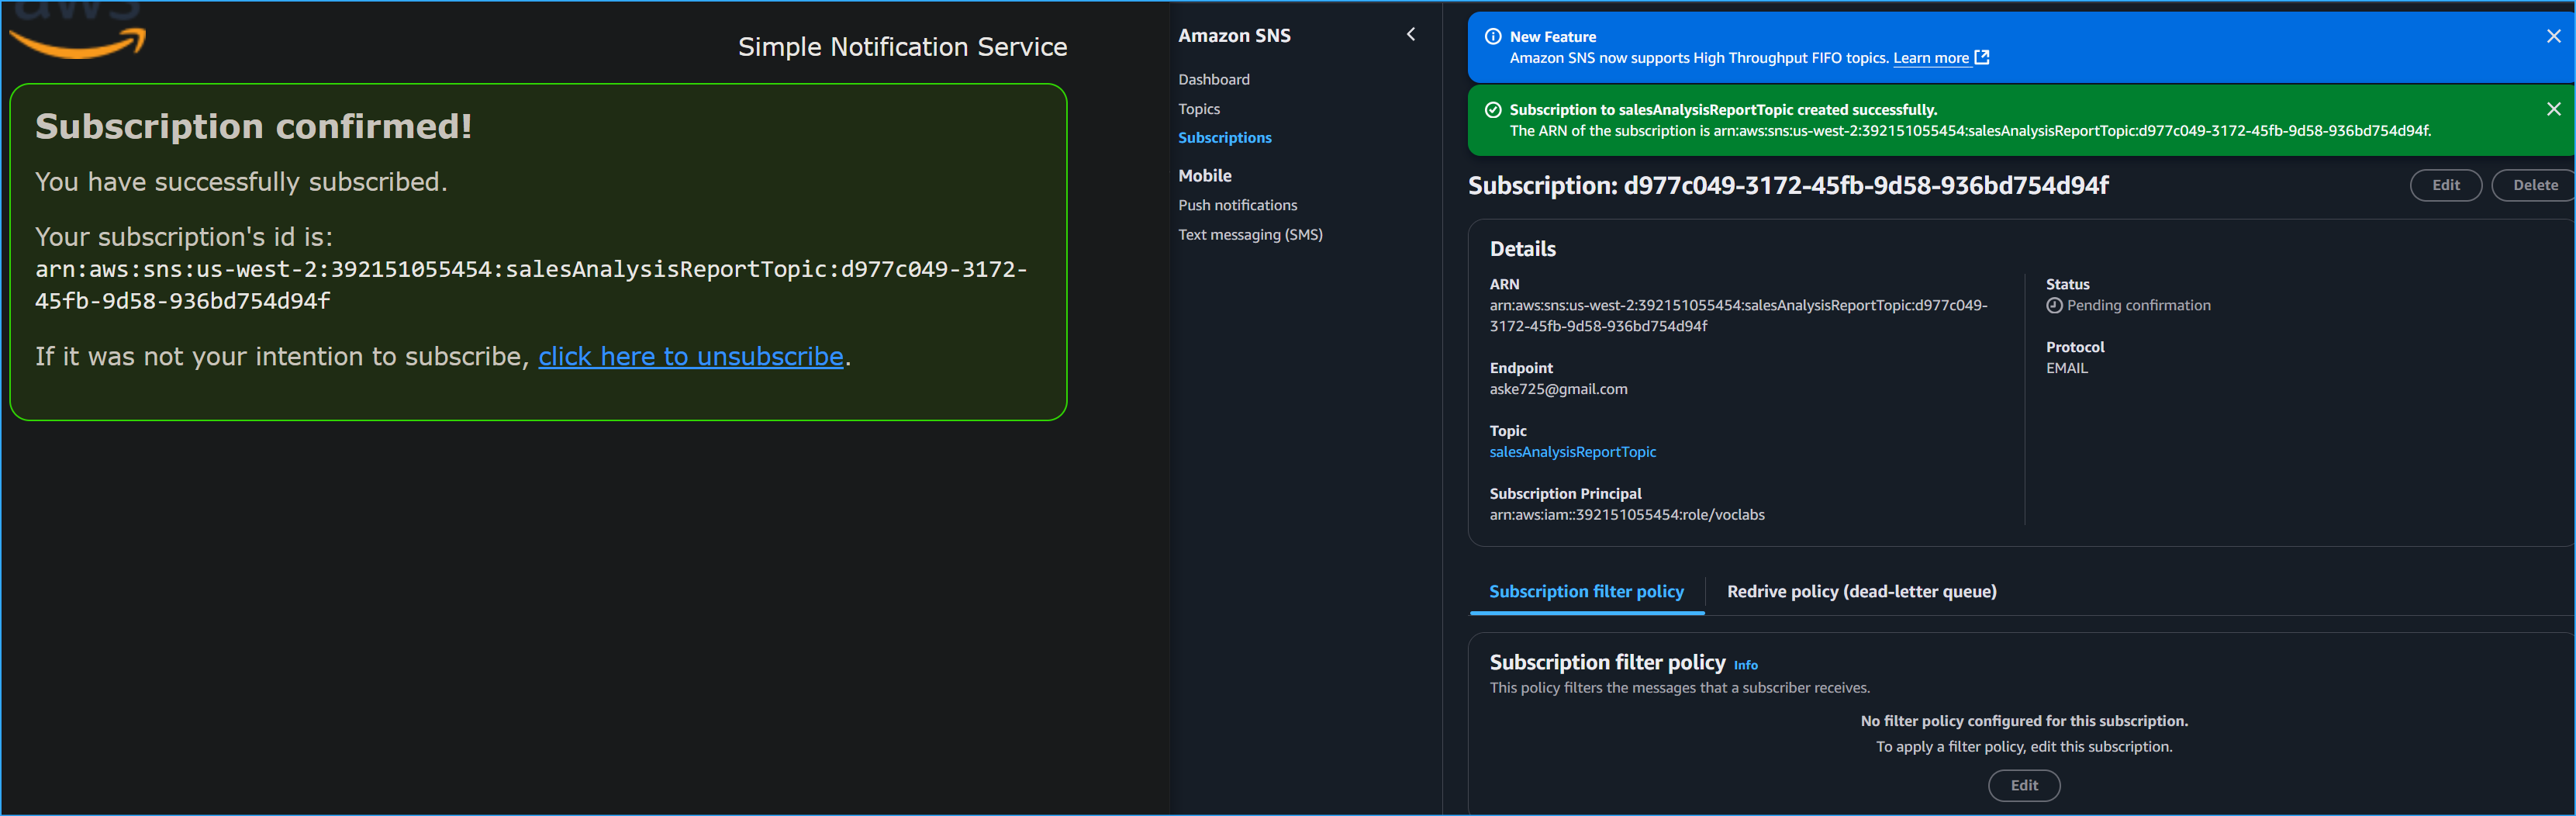Image resolution: width=2576 pixels, height=816 pixels.
Task: Click the Pending confirmation status icon
Action: point(2054,306)
